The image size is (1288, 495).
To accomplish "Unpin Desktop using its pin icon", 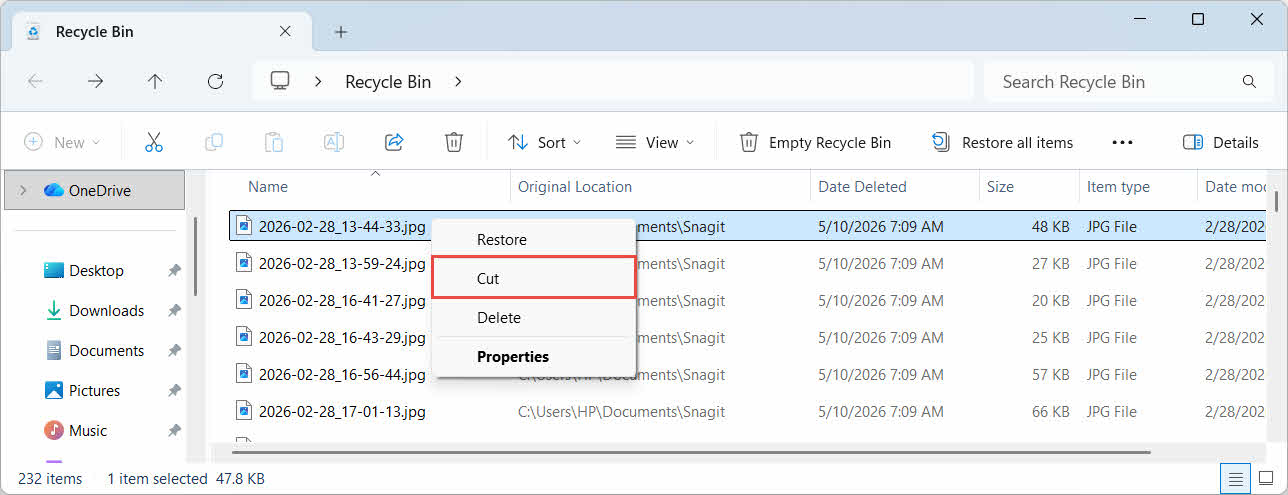I will click(174, 271).
